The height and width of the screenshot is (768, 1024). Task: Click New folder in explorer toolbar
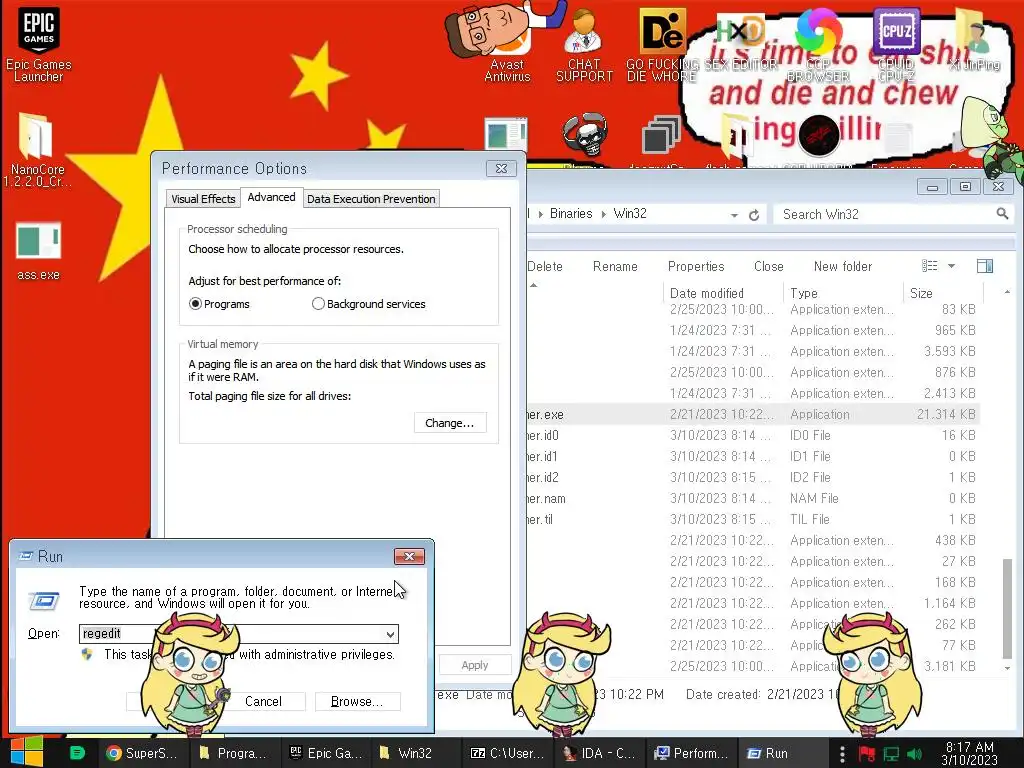point(843,266)
